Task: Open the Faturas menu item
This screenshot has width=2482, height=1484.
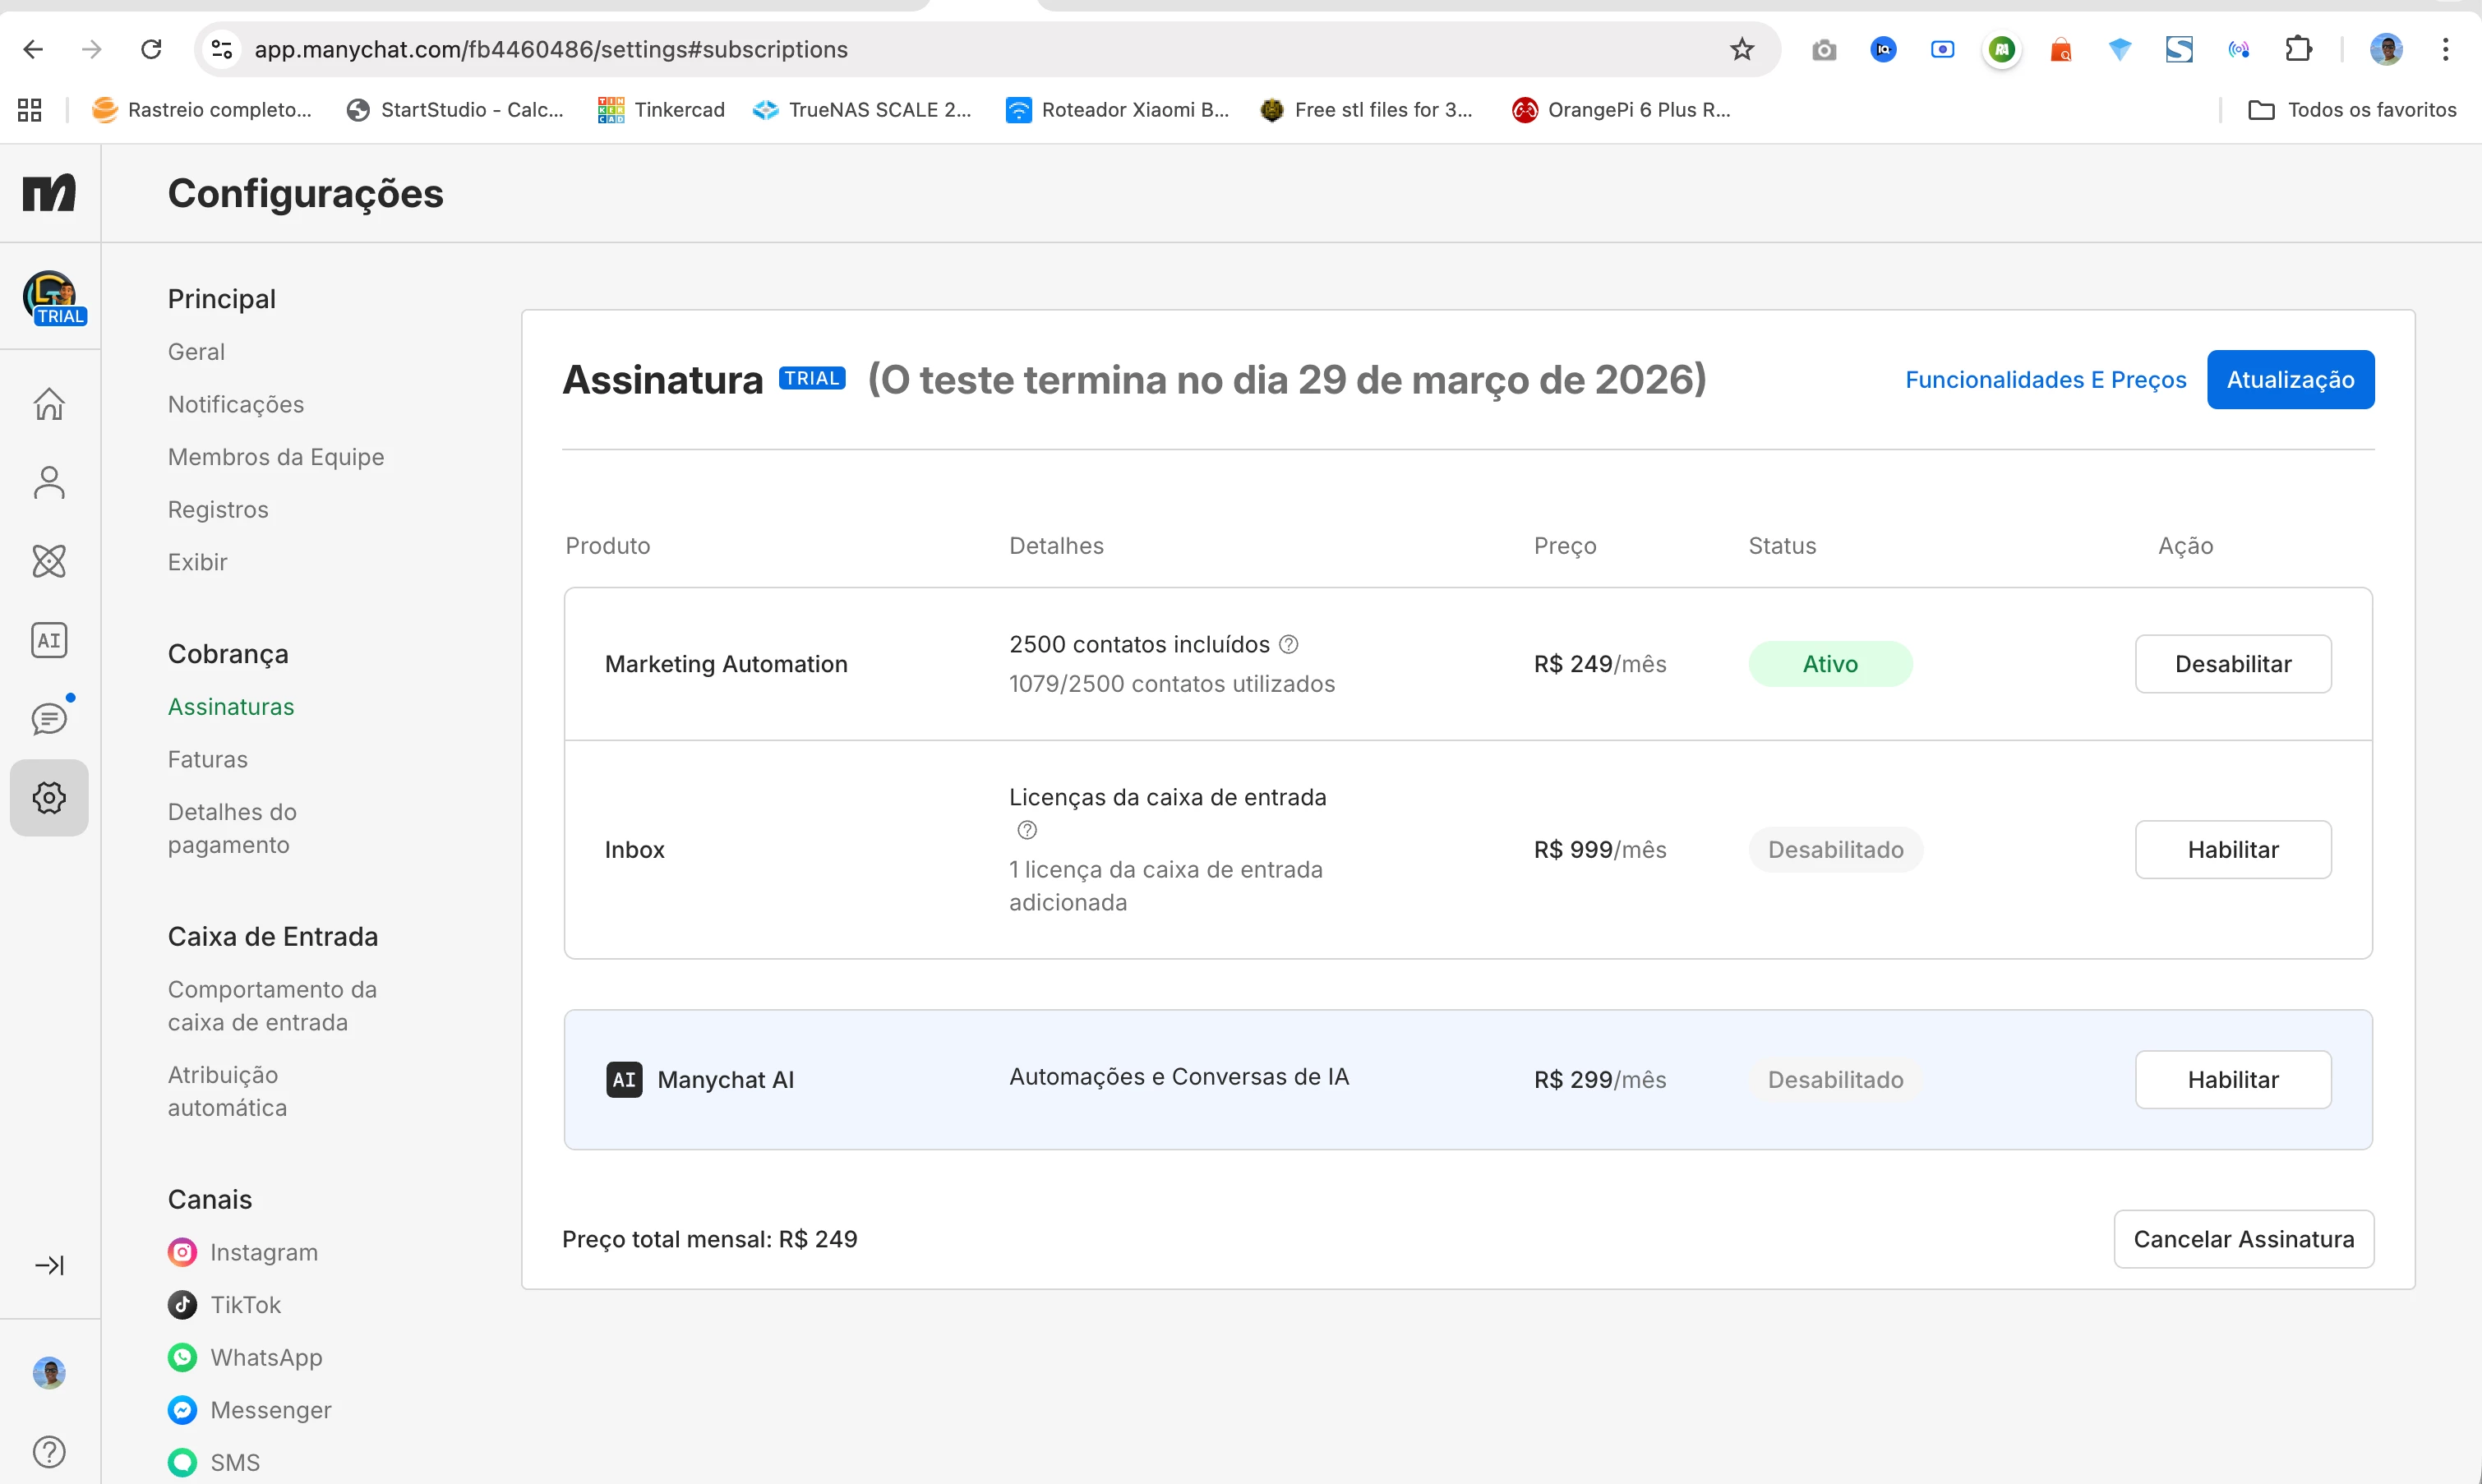Action: pos(208,759)
